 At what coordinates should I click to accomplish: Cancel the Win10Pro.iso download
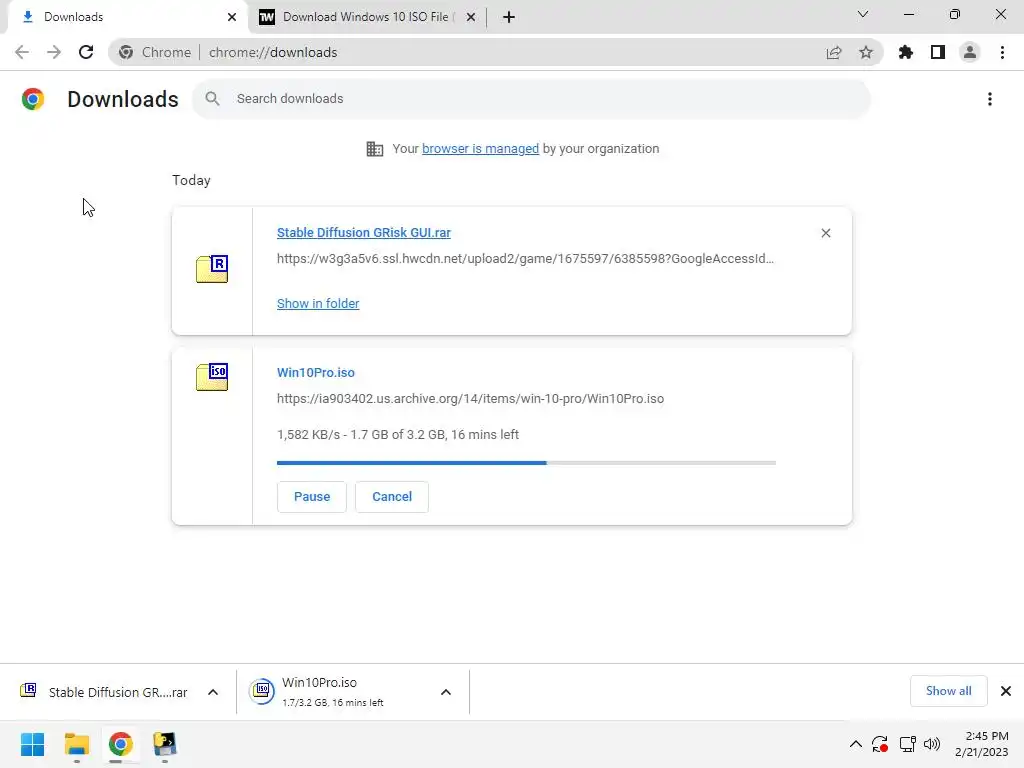click(x=392, y=497)
